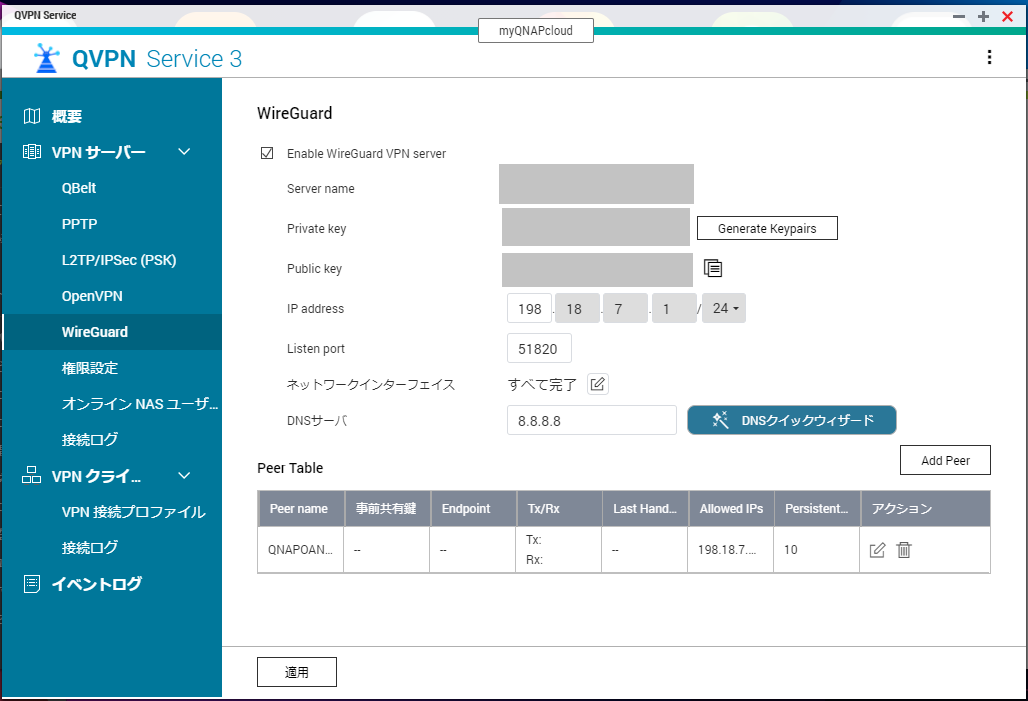
Task: Select OpenVPN in the sidebar
Action: pos(92,296)
